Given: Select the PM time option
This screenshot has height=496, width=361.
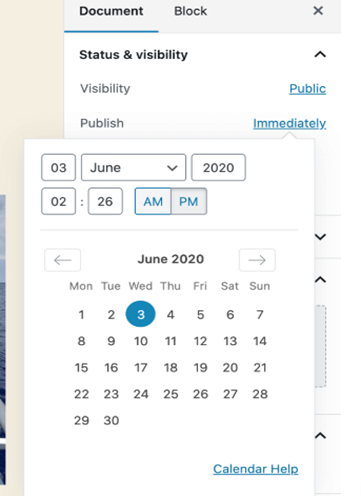Looking at the screenshot, I should point(189,201).
